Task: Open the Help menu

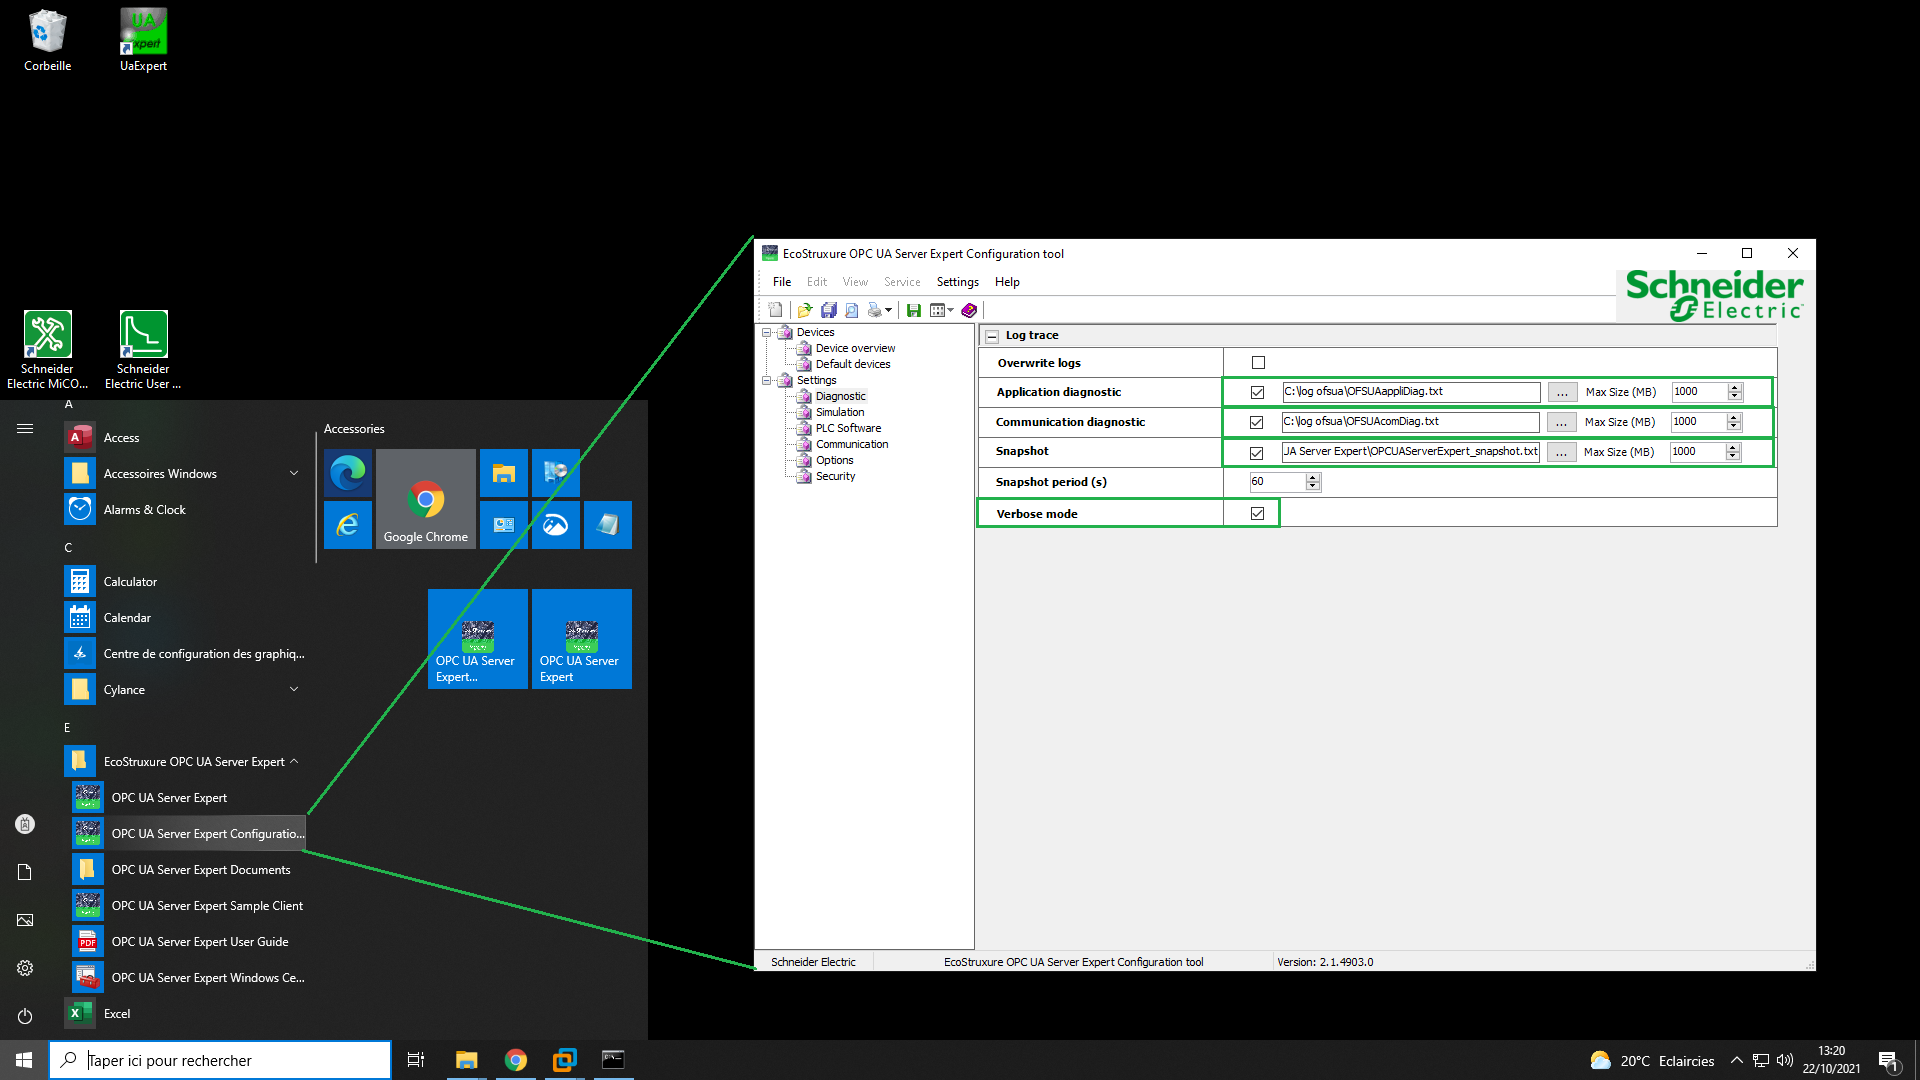Action: tap(1007, 282)
